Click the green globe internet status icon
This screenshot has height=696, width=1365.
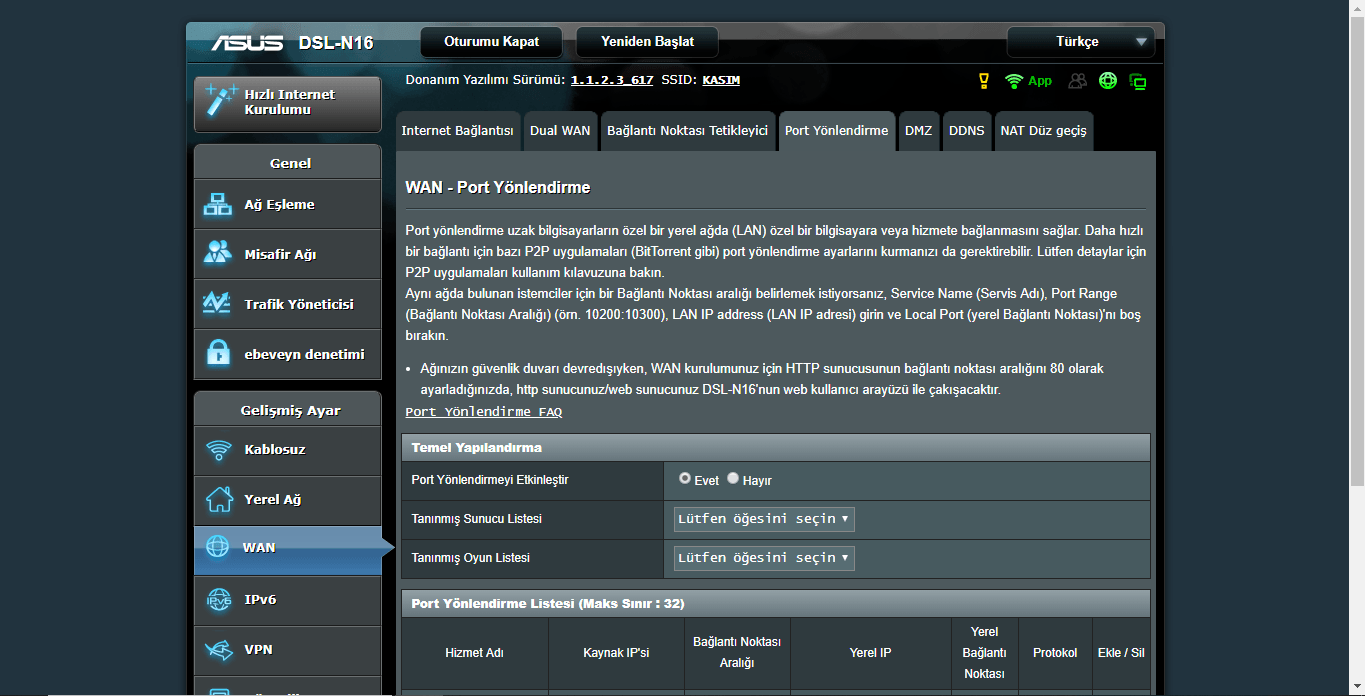pyautogui.click(x=1107, y=81)
